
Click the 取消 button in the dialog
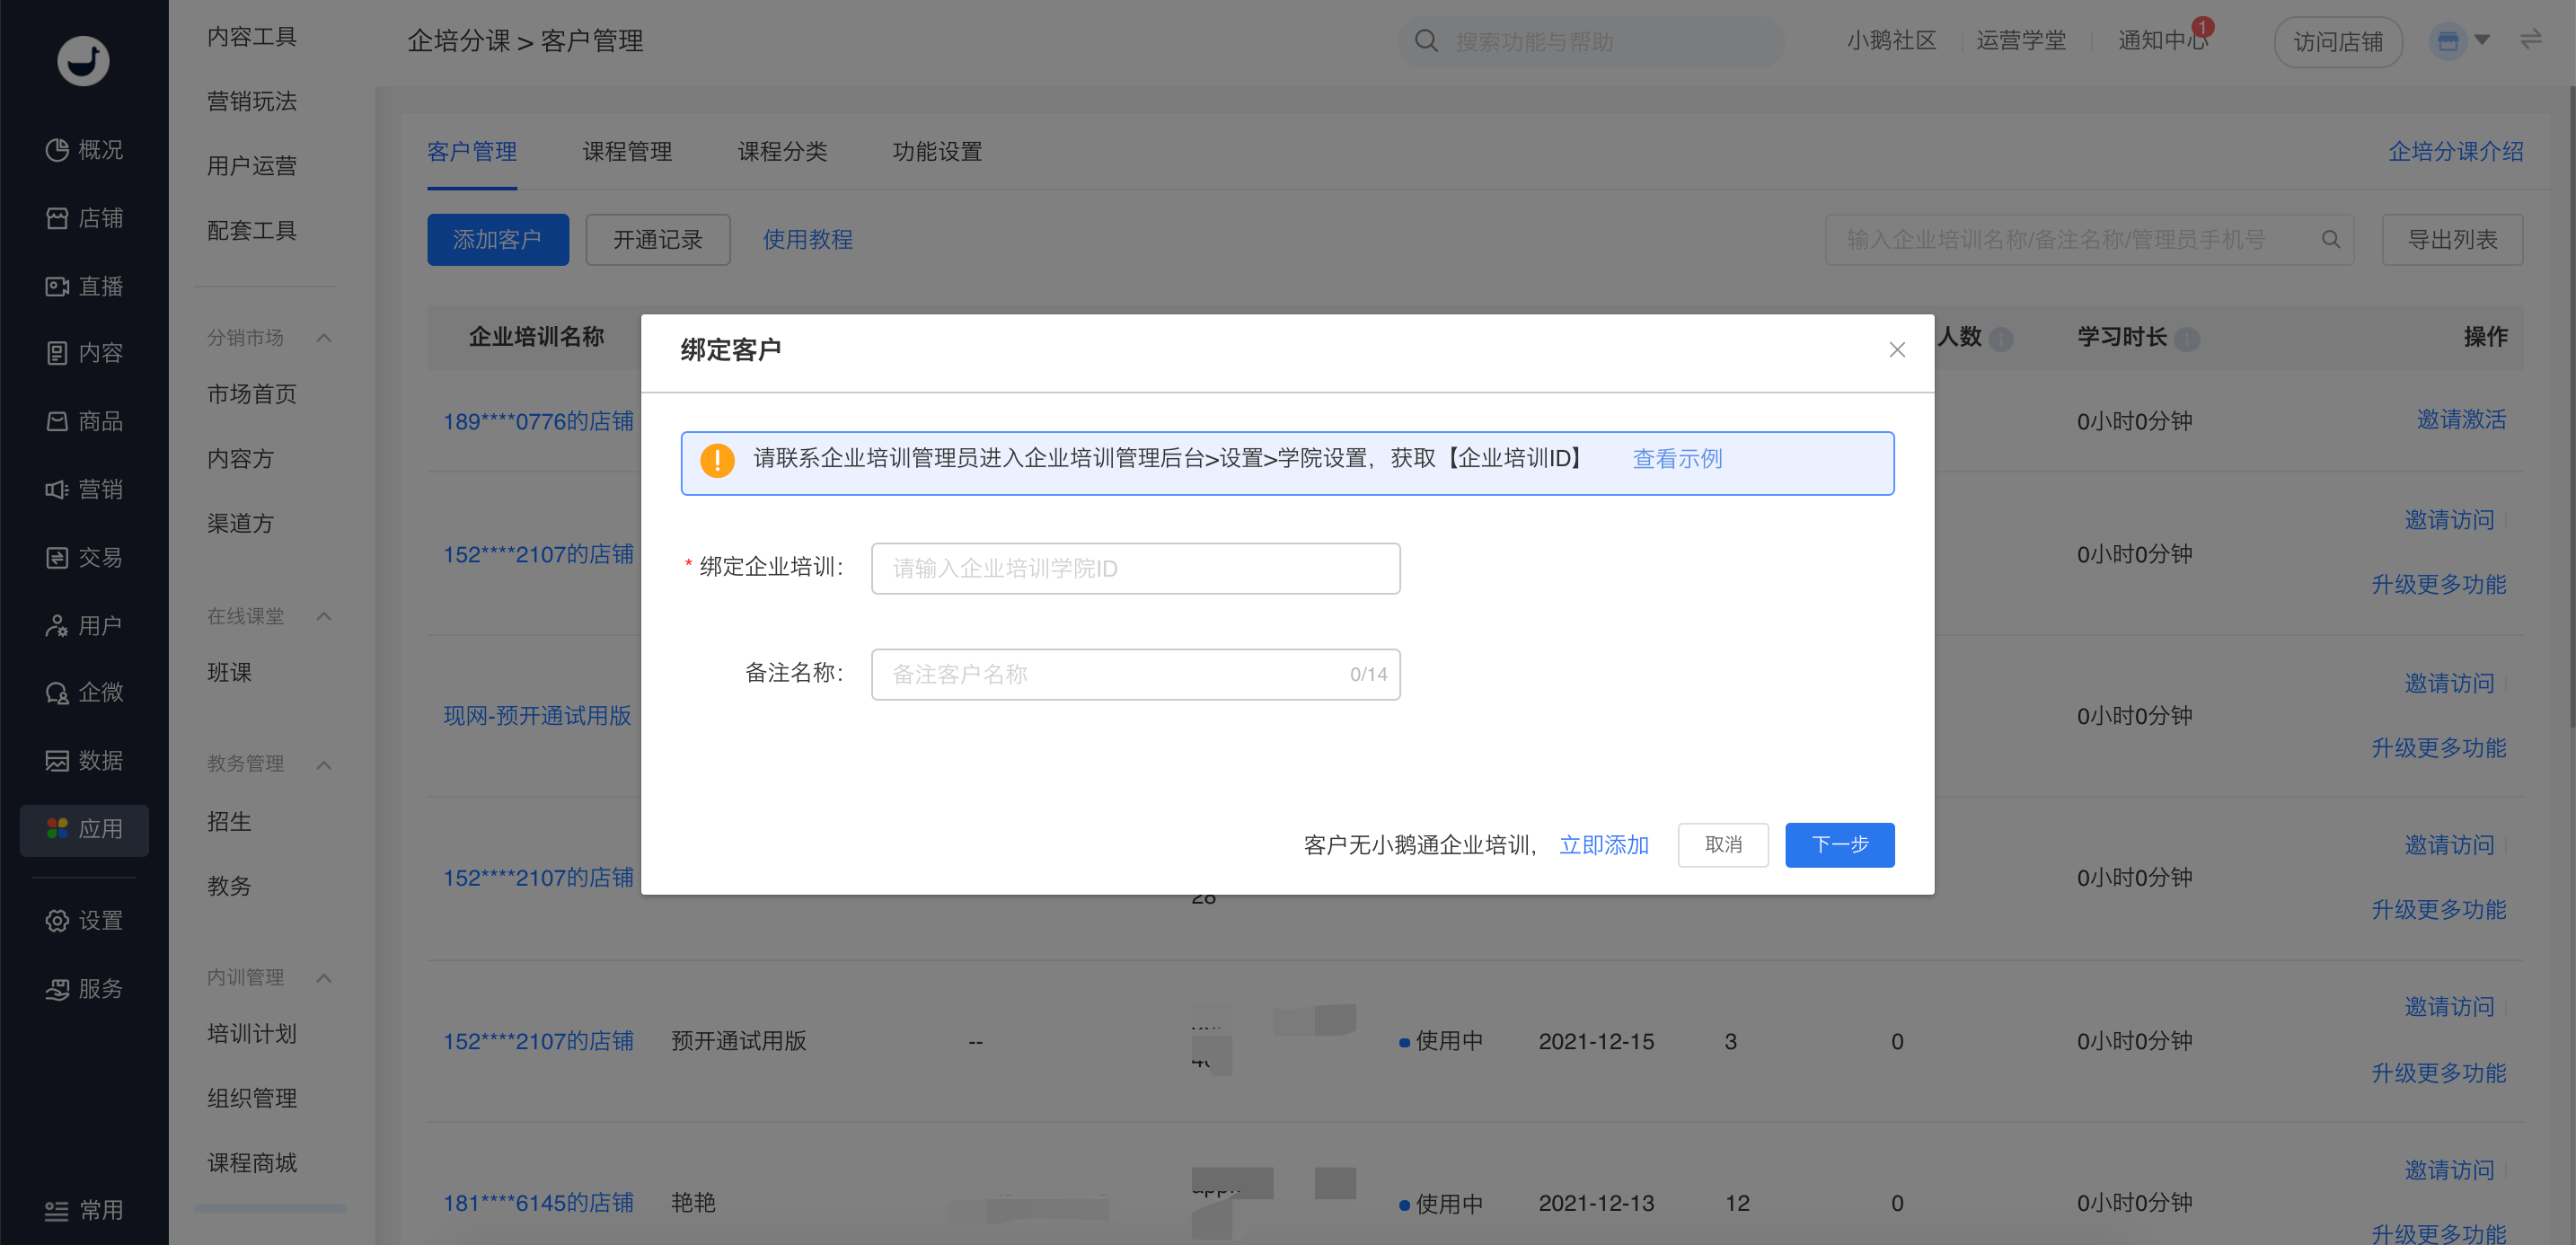click(1723, 845)
